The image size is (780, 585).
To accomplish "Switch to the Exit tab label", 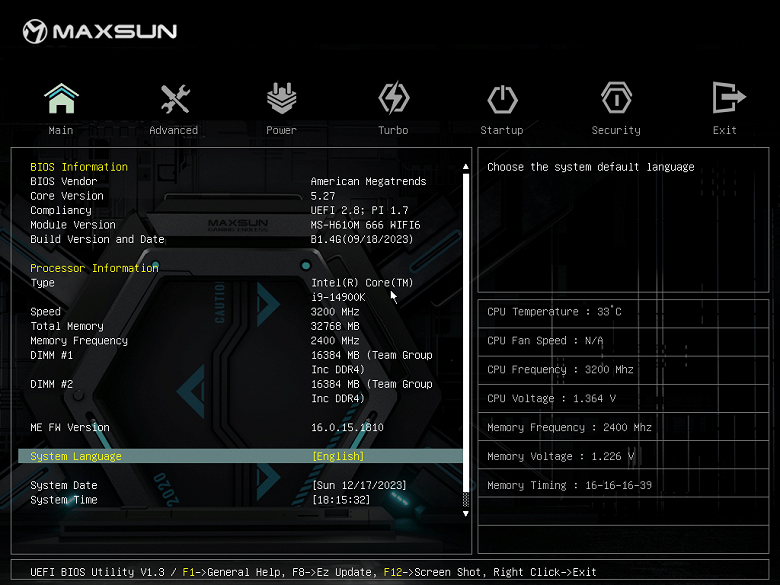I will click(x=724, y=130).
